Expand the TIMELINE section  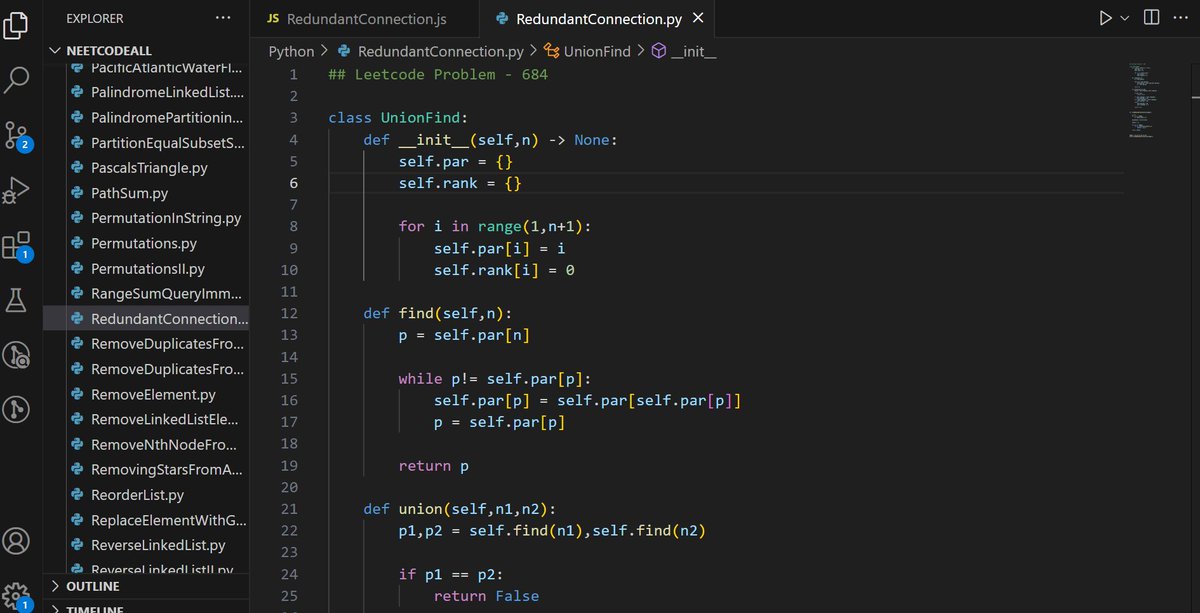(146, 608)
